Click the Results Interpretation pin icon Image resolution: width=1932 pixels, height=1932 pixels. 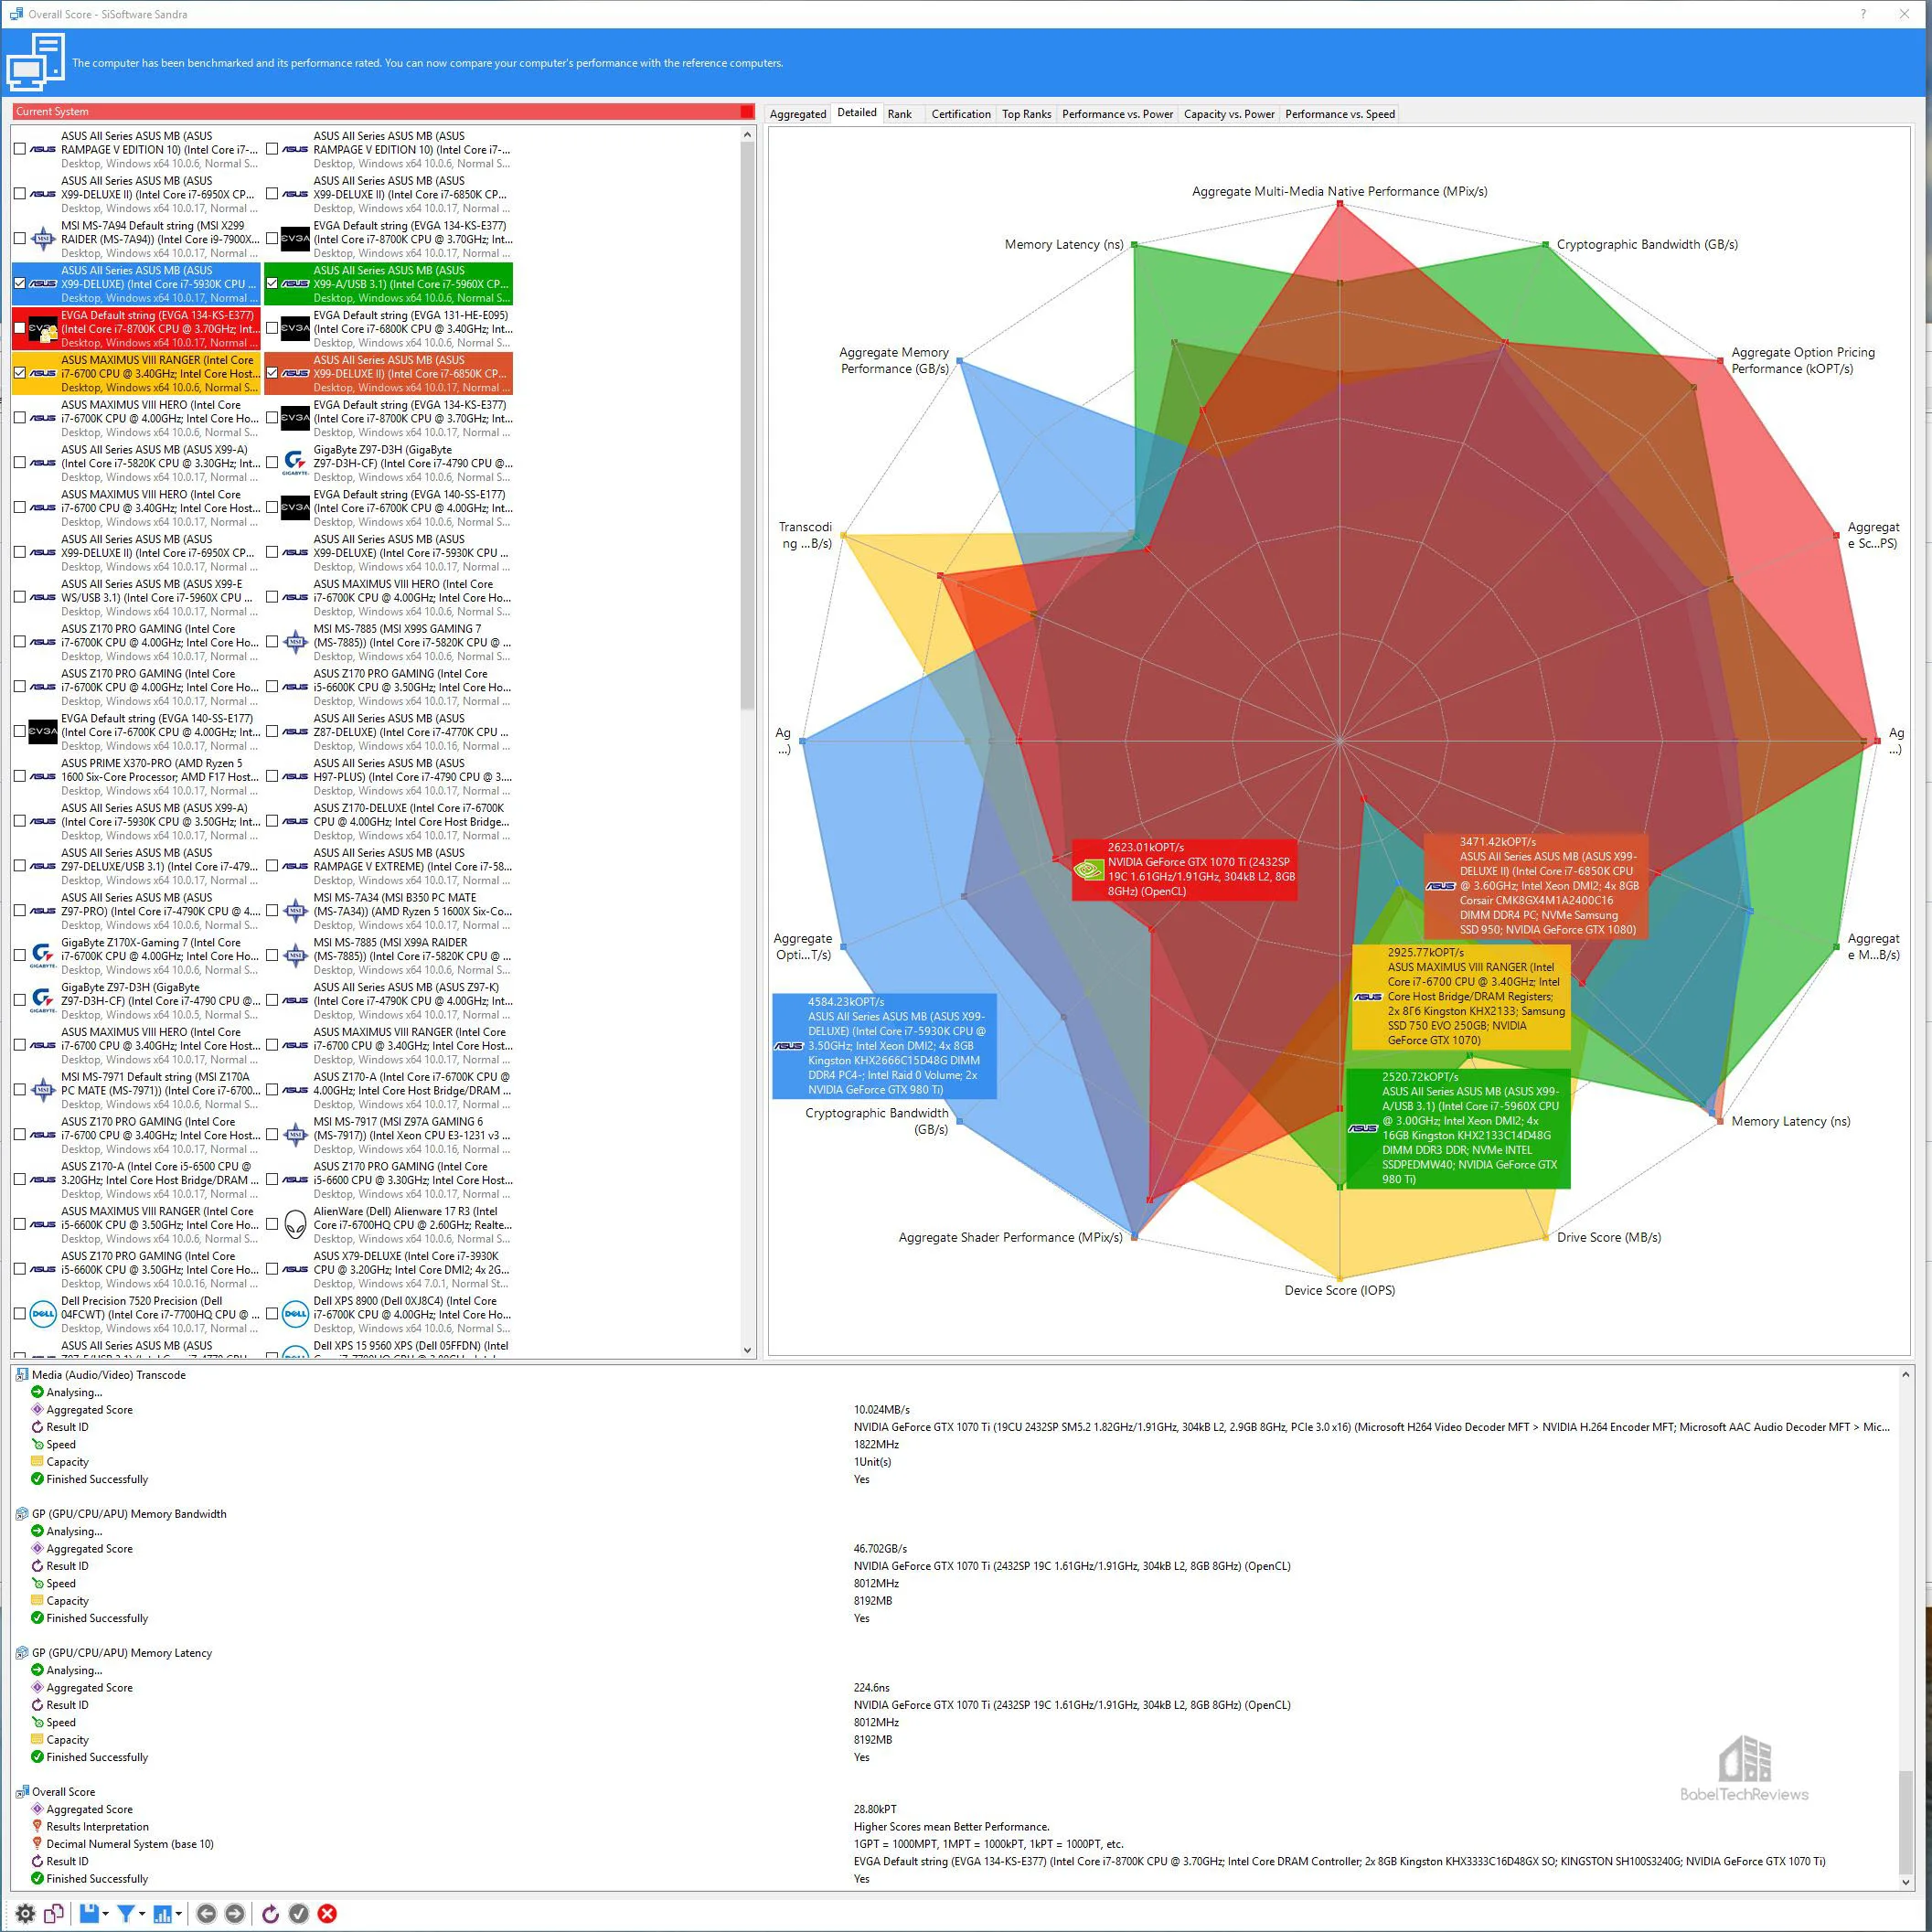(x=37, y=1826)
